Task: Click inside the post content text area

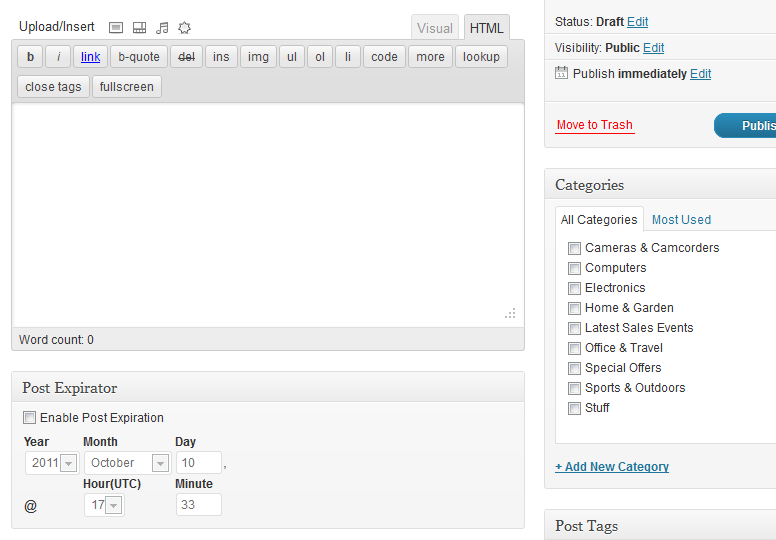Action: pyautogui.click(x=268, y=215)
